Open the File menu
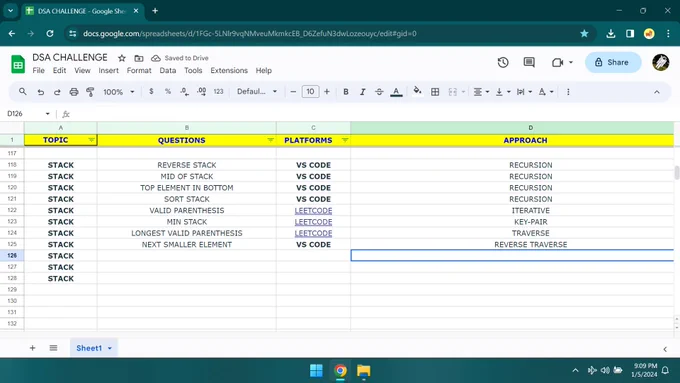The image size is (680, 383). pos(38,70)
